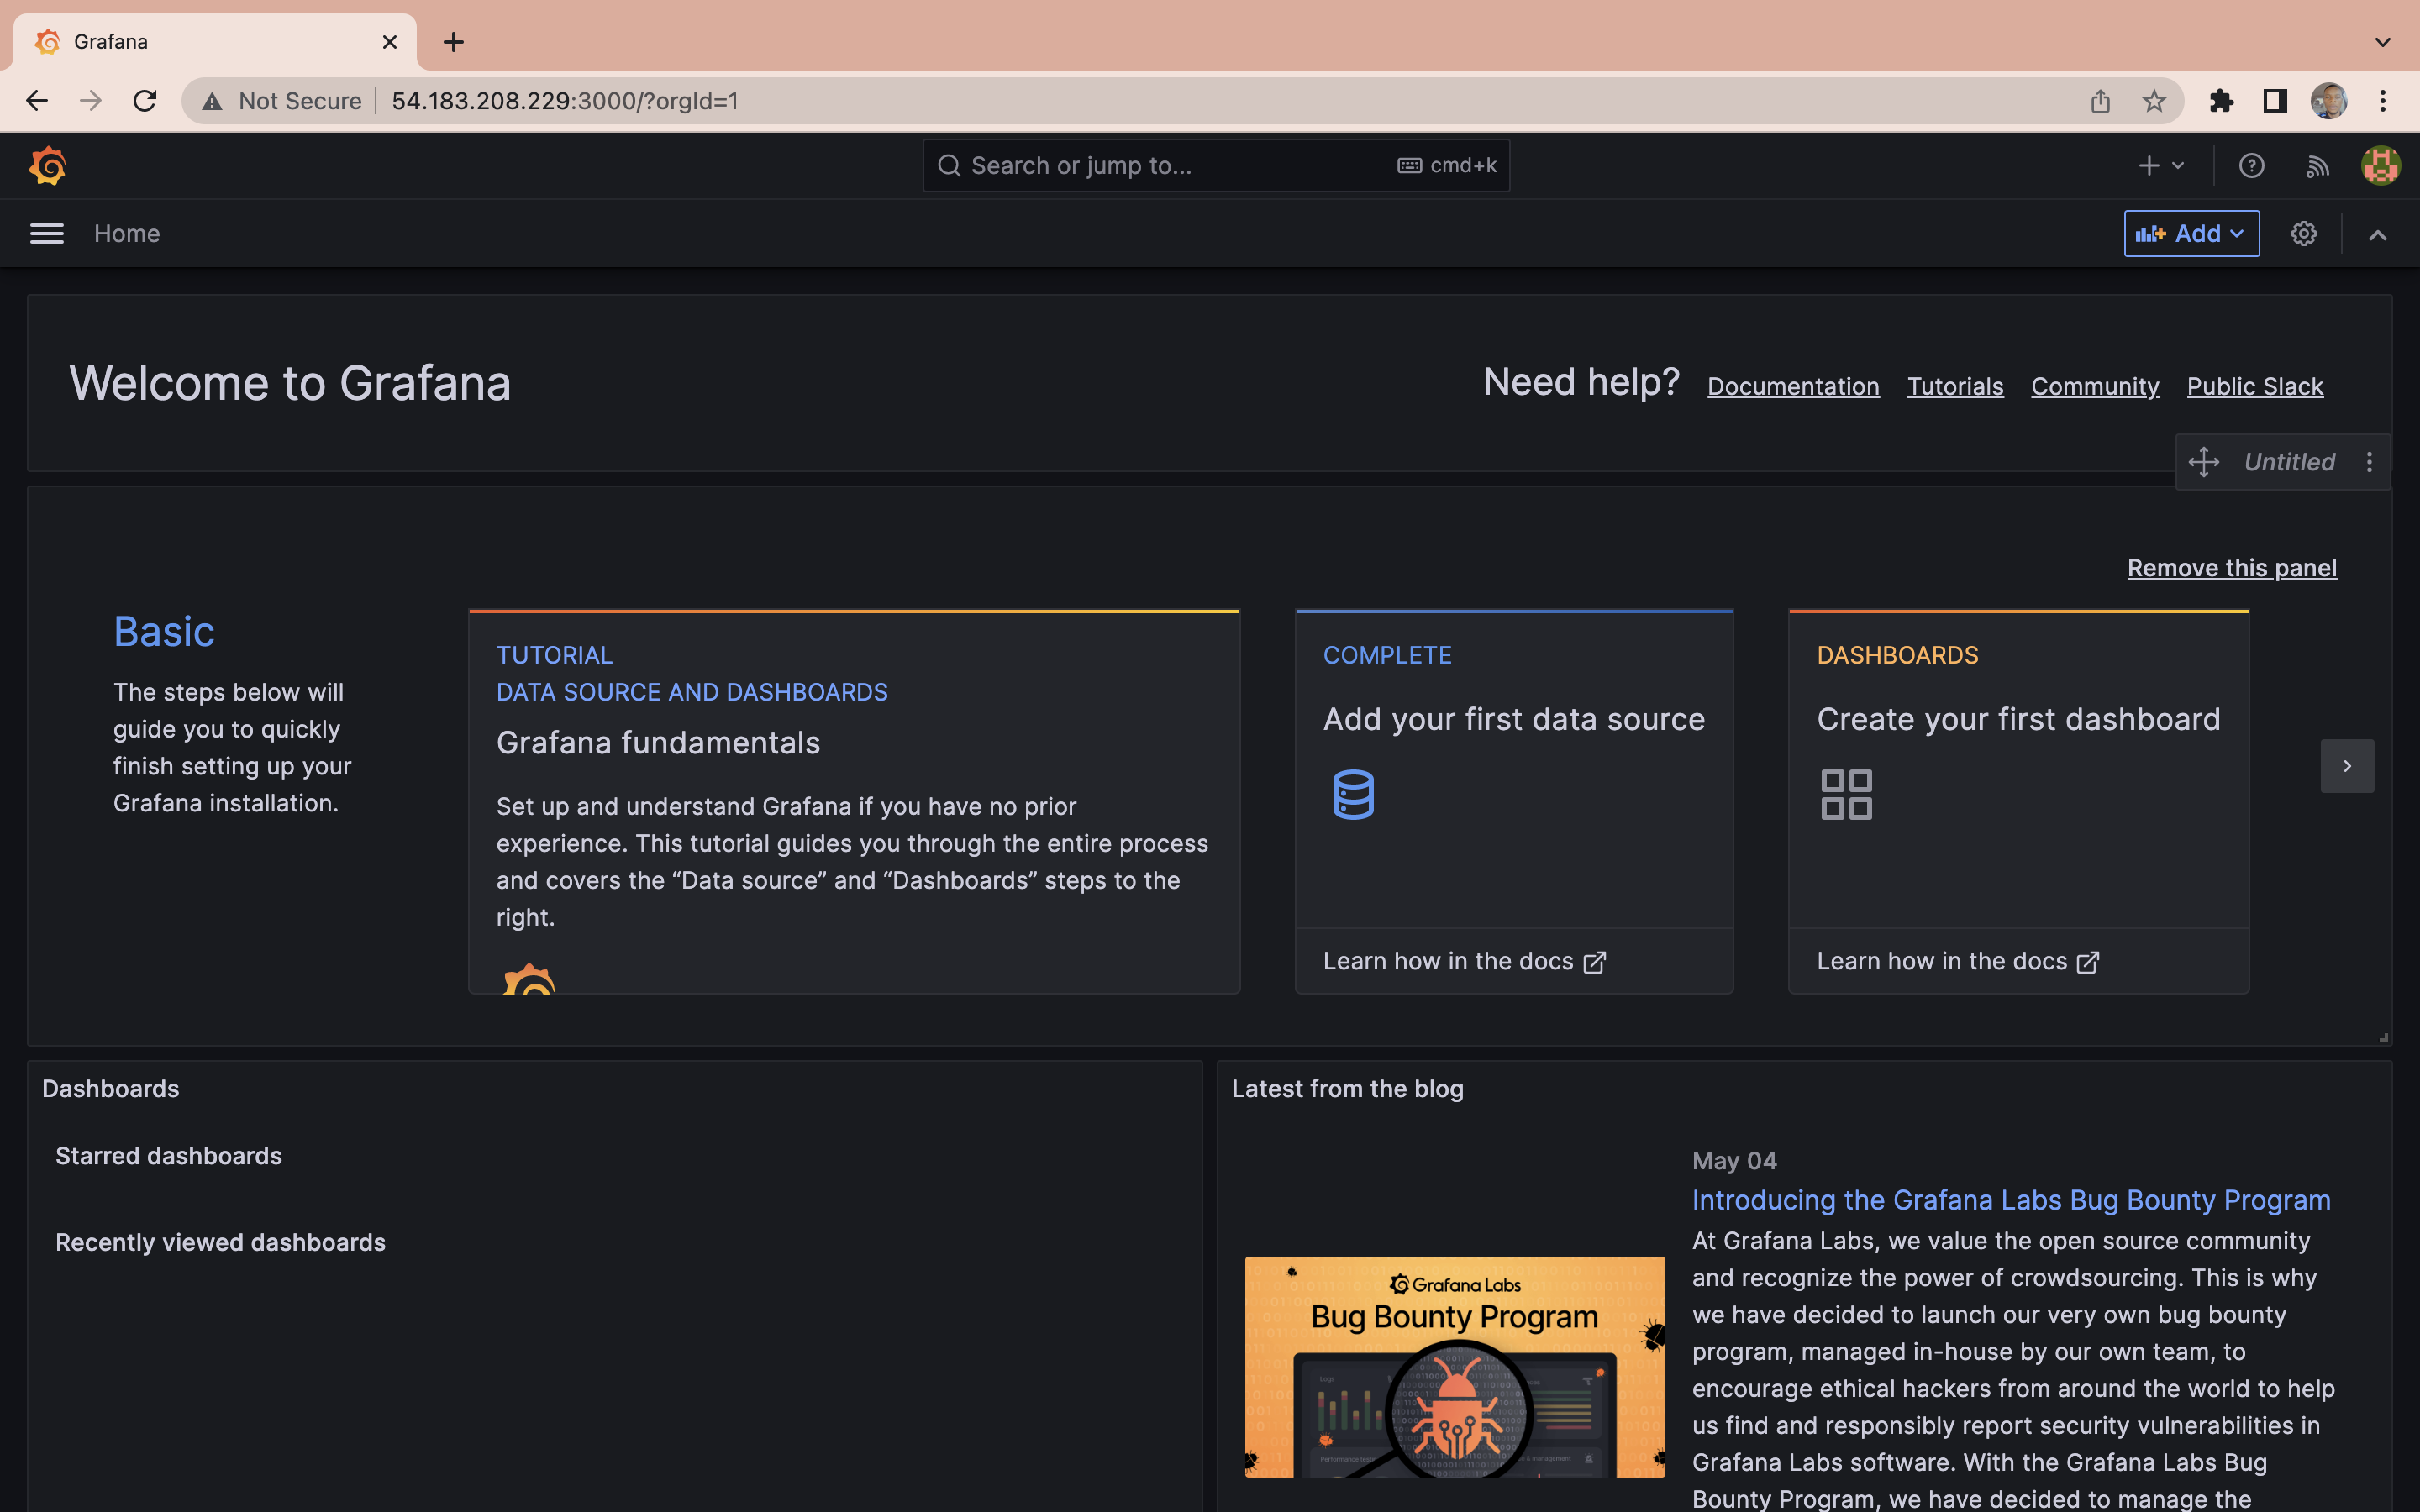This screenshot has width=2420, height=1512.
Task: Click the user profile avatar in Grafana
Action: tap(2380, 165)
